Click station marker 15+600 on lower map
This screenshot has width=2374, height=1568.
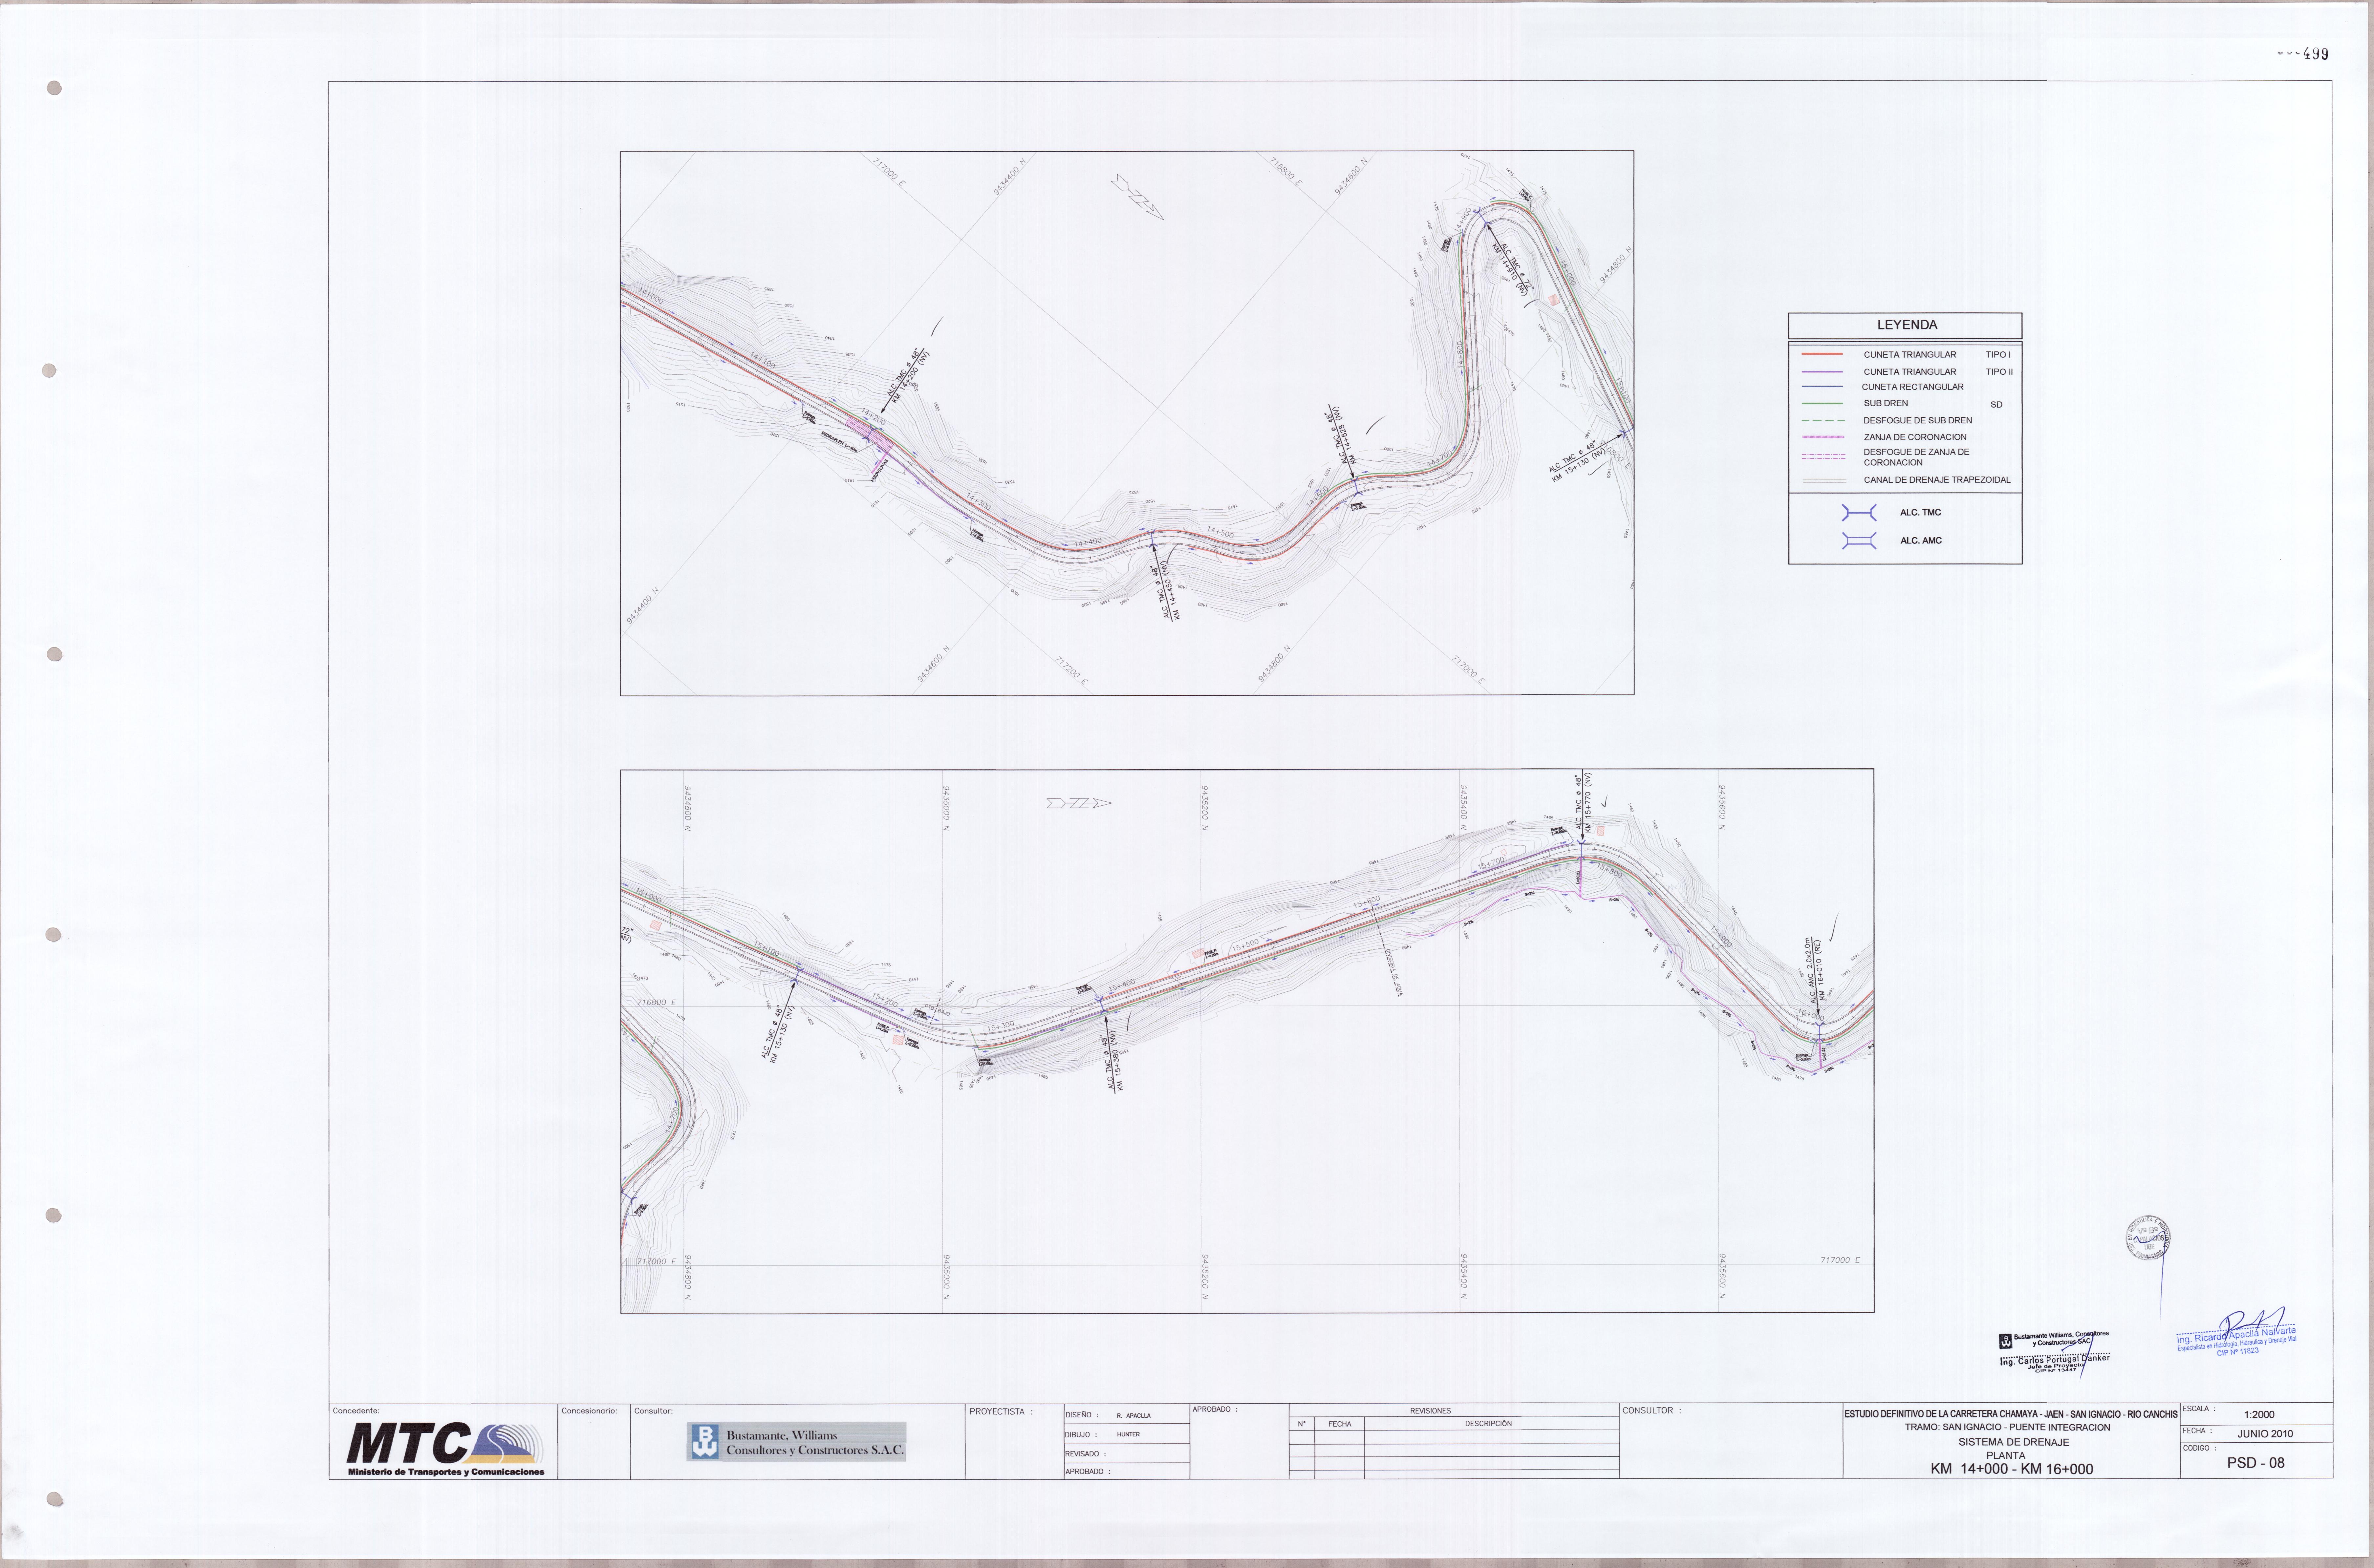pyautogui.click(x=1367, y=902)
